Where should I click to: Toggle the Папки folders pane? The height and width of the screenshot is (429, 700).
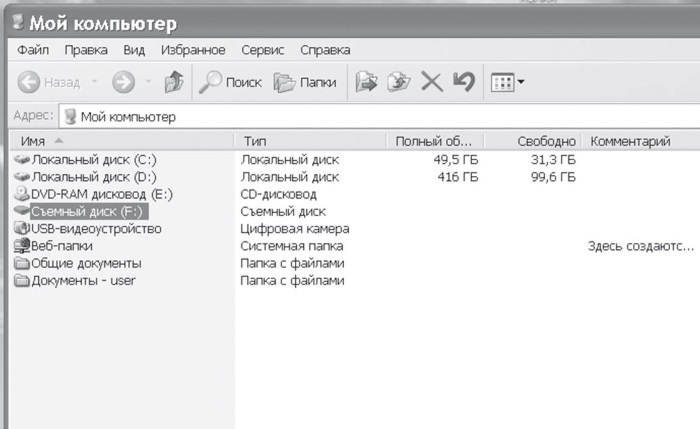(x=305, y=82)
